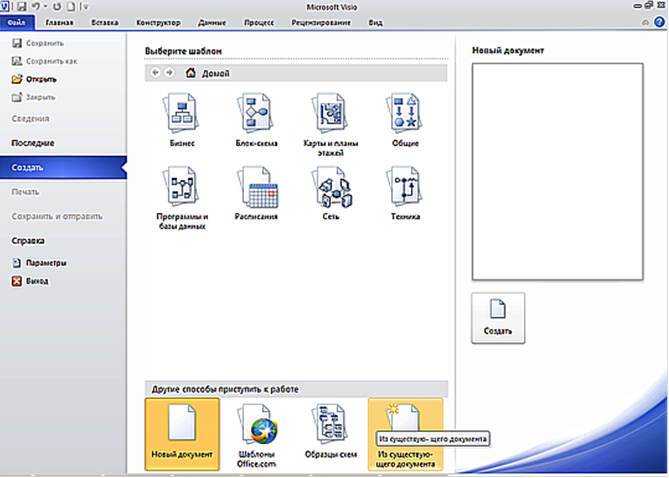Screen dimensions: 669x478
Task: Open Параметры options in the sidebar
Action: click(39, 263)
